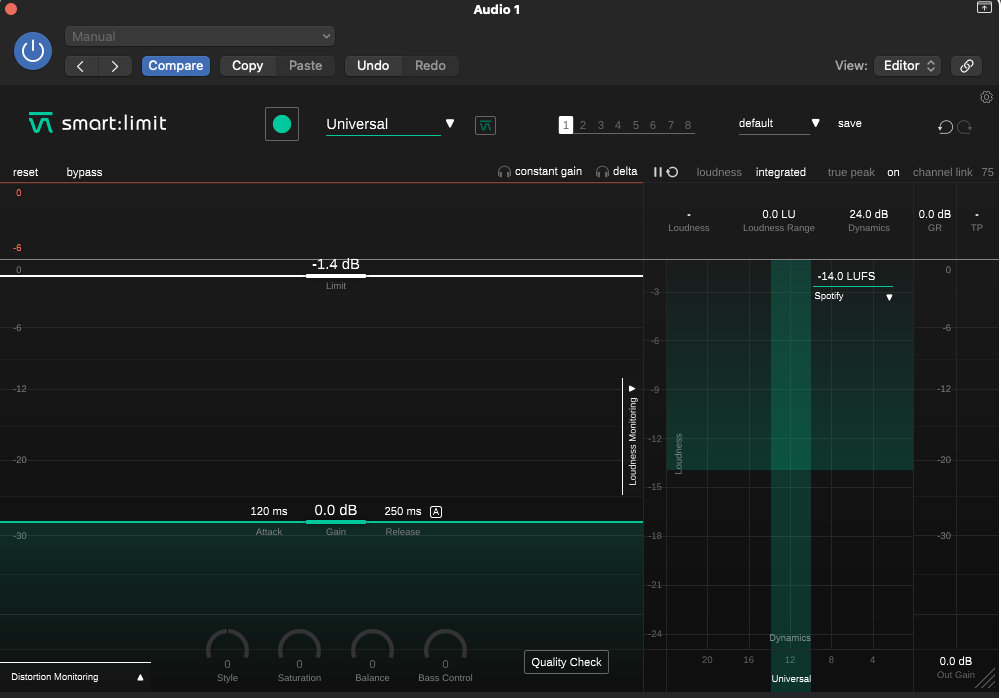
Task: Open the Universal profile dropdown
Action: 390,124
